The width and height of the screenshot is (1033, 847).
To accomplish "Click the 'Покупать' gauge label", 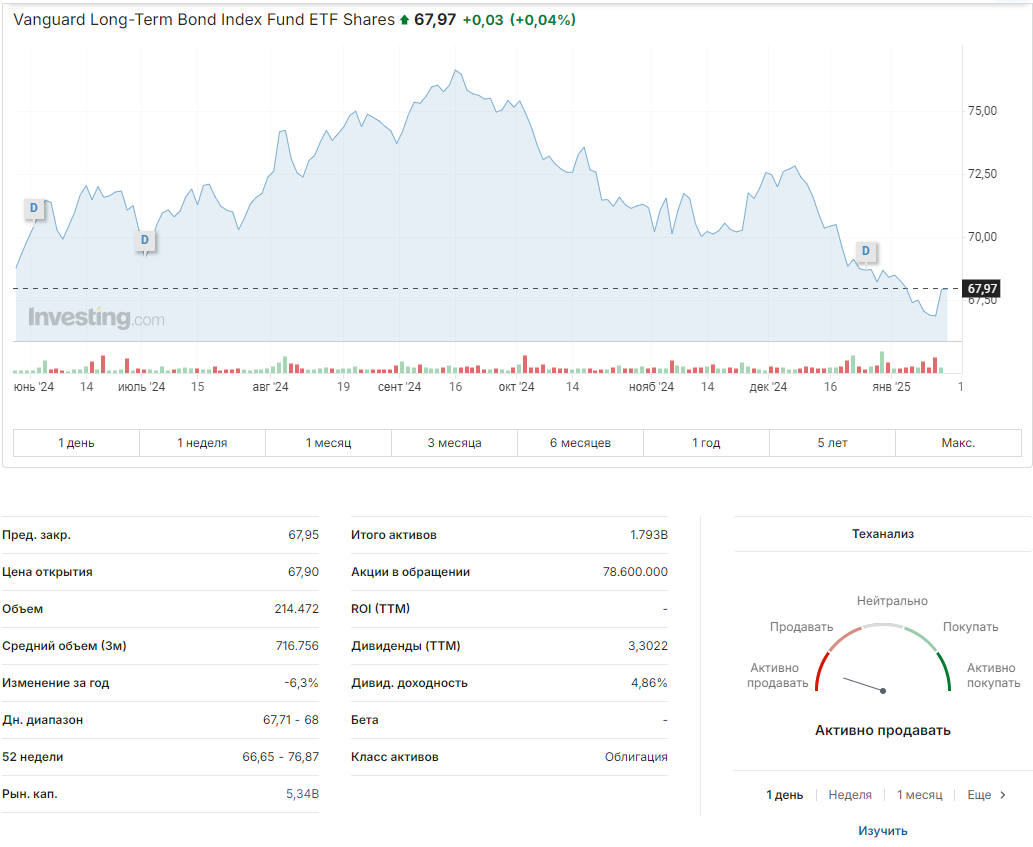I will pos(970,627).
